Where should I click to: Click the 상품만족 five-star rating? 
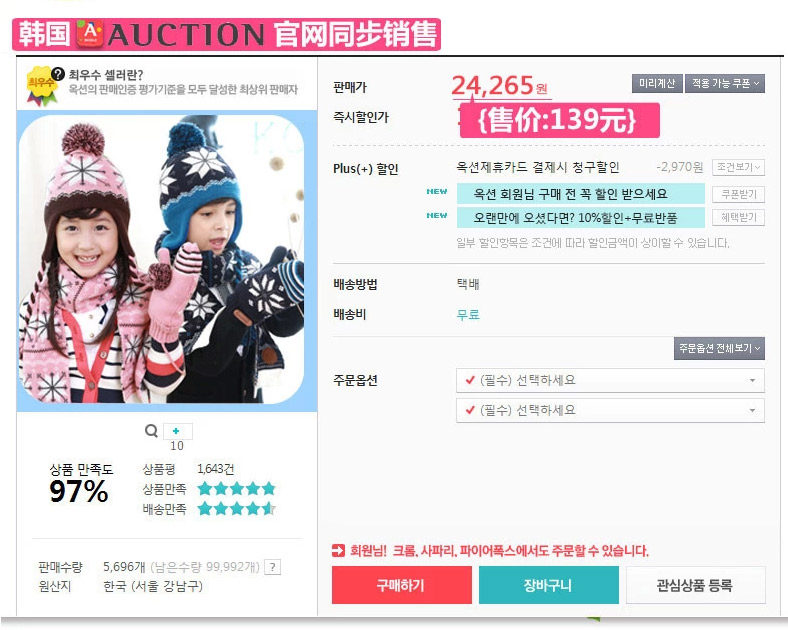coord(236,488)
